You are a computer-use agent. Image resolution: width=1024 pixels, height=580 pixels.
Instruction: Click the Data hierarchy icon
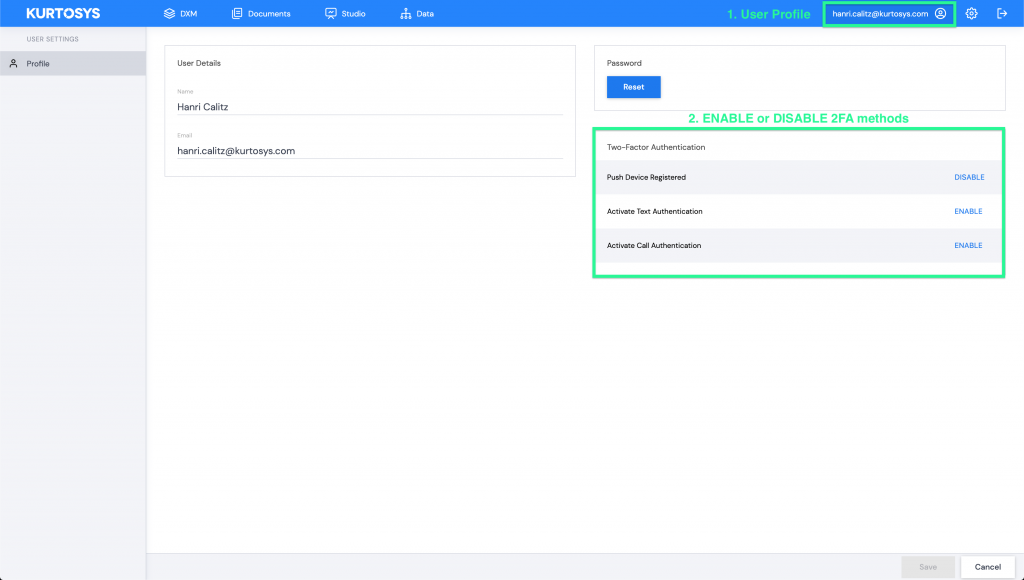pyautogui.click(x=406, y=14)
